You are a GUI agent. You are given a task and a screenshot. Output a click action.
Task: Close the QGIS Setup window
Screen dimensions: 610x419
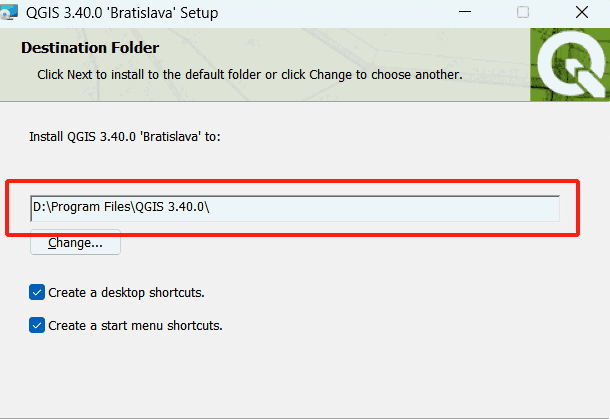point(581,14)
